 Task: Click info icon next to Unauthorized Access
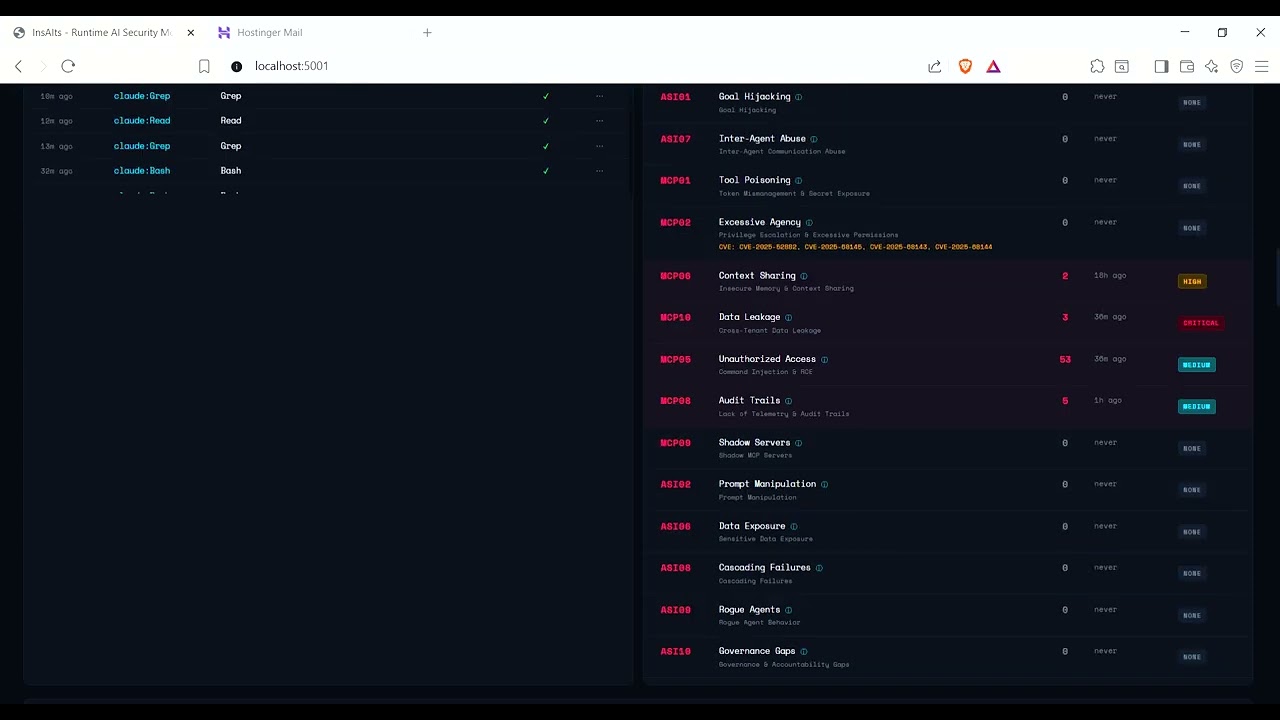[x=824, y=359]
